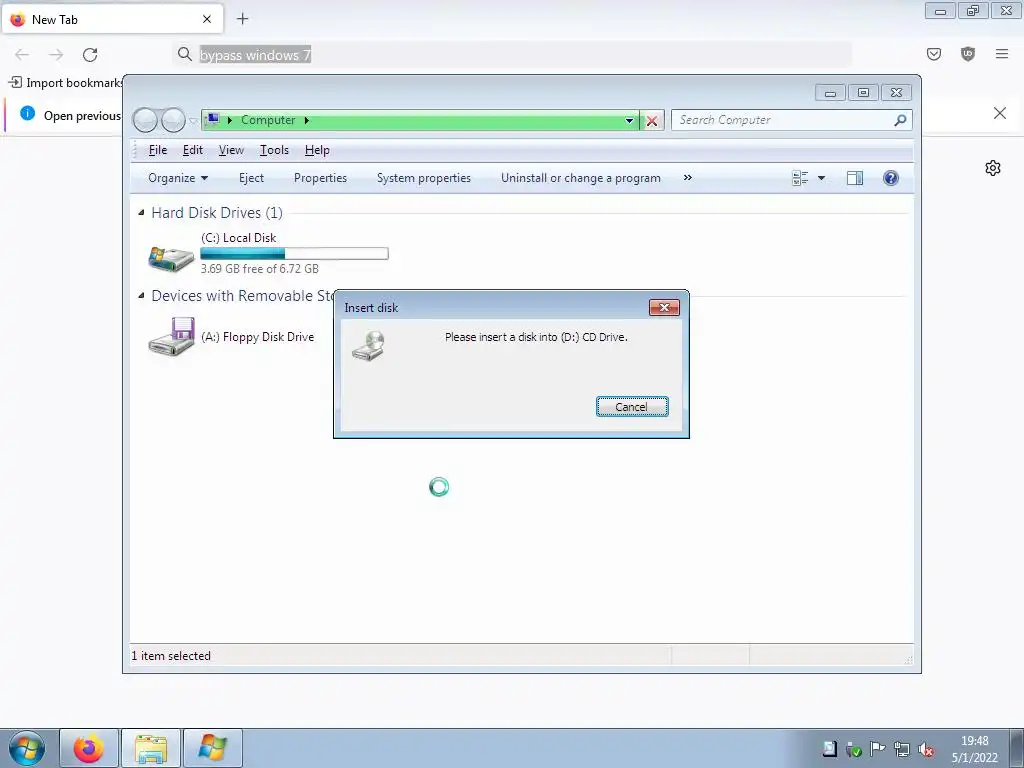Open the Organize dropdown

coord(178,178)
